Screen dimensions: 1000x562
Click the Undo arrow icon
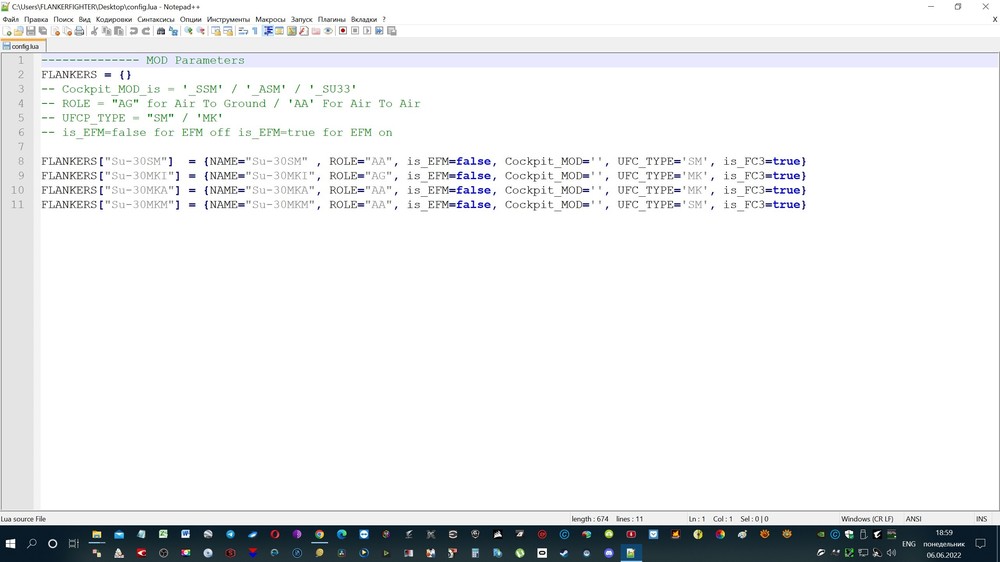pos(133,31)
